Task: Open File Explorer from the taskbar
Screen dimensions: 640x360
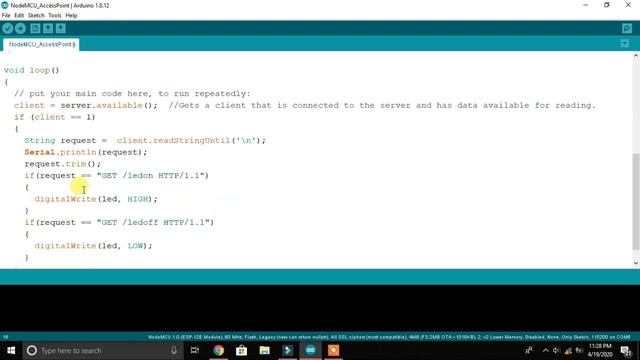Action: tap(264, 350)
